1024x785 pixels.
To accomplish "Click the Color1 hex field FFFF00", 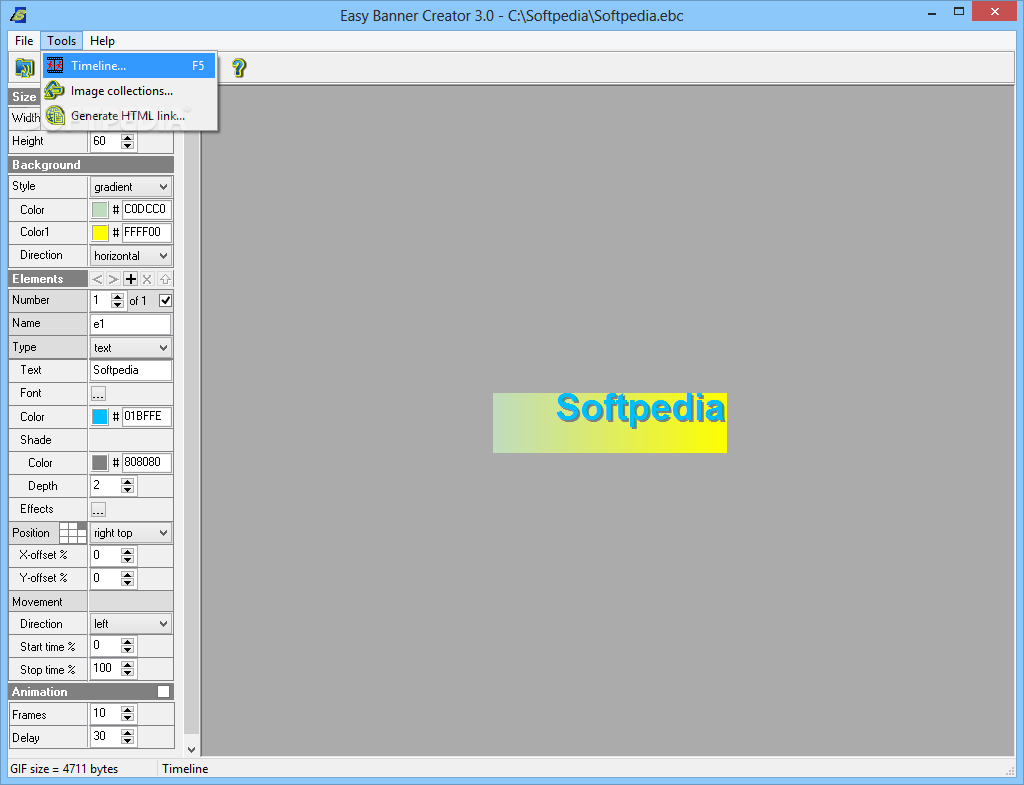I will click(147, 232).
